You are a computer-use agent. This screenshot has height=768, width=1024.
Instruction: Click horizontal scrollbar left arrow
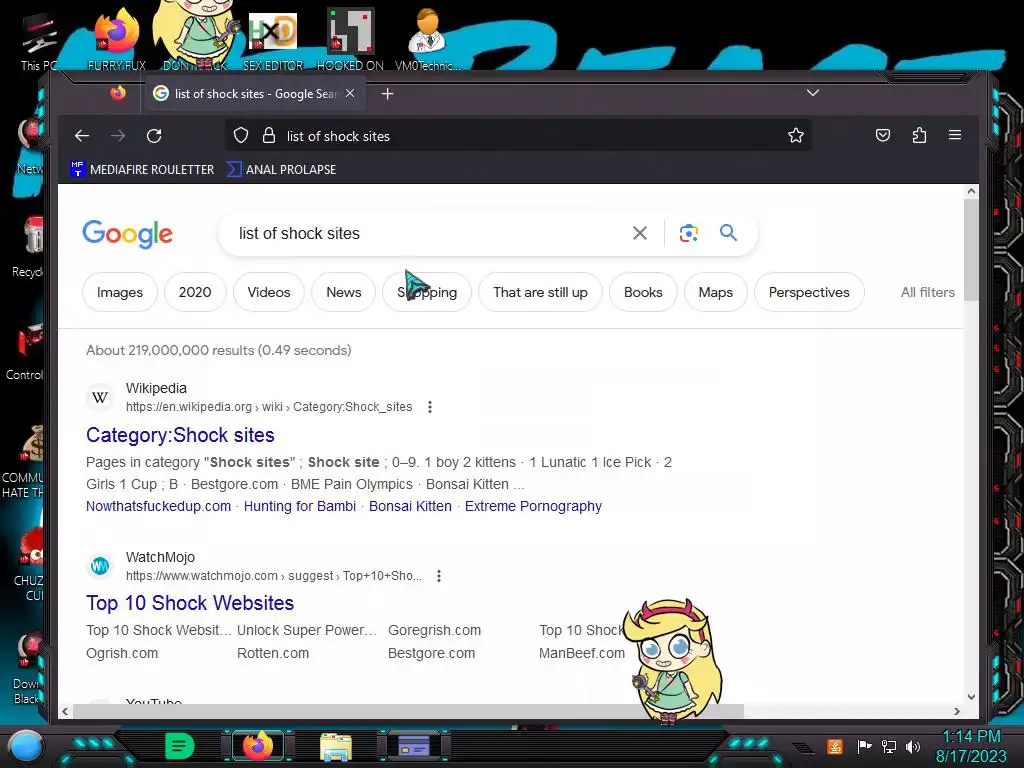pyautogui.click(x=65, y=711)
